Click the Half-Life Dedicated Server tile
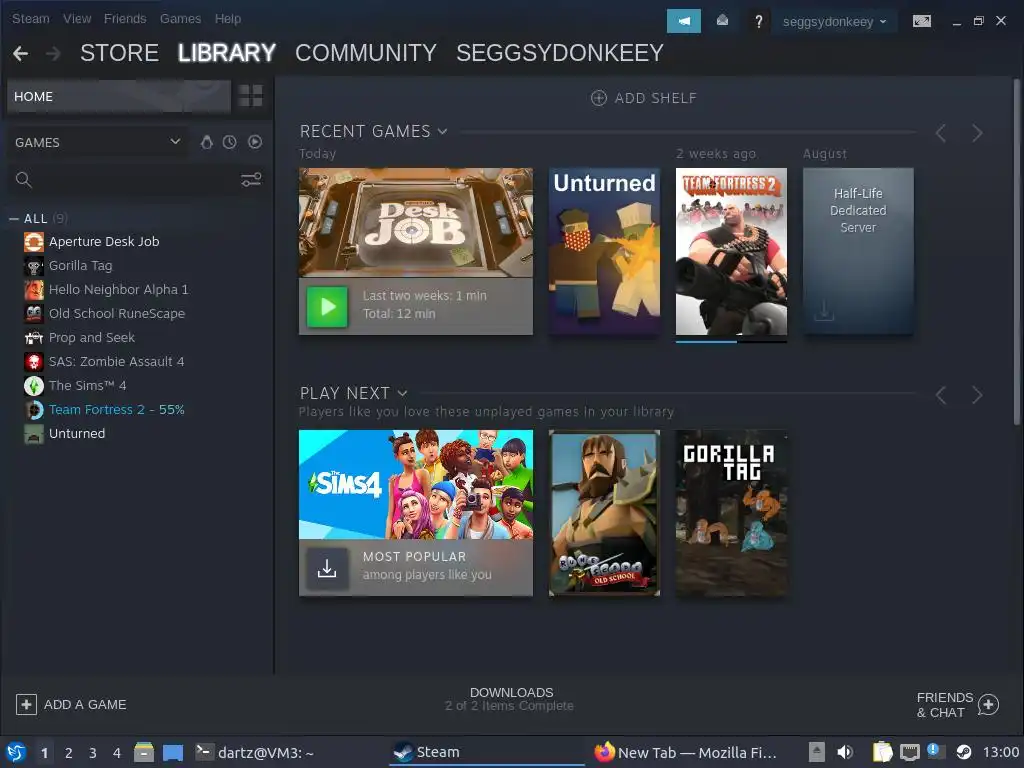The height and width of the screenshot is (768, 1024). pos(858,251)
